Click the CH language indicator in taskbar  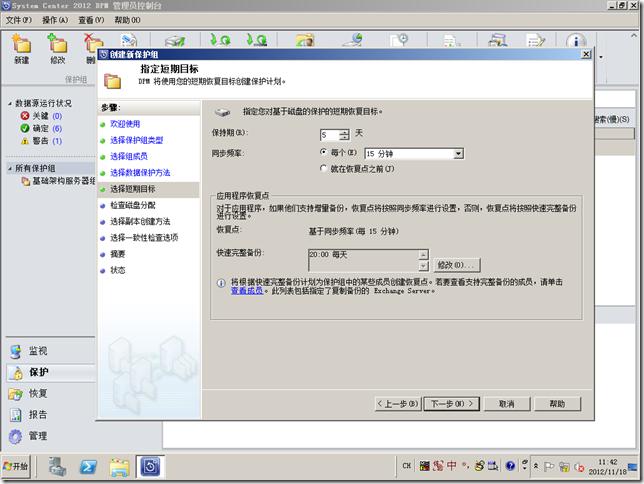(x=406, y=466)
